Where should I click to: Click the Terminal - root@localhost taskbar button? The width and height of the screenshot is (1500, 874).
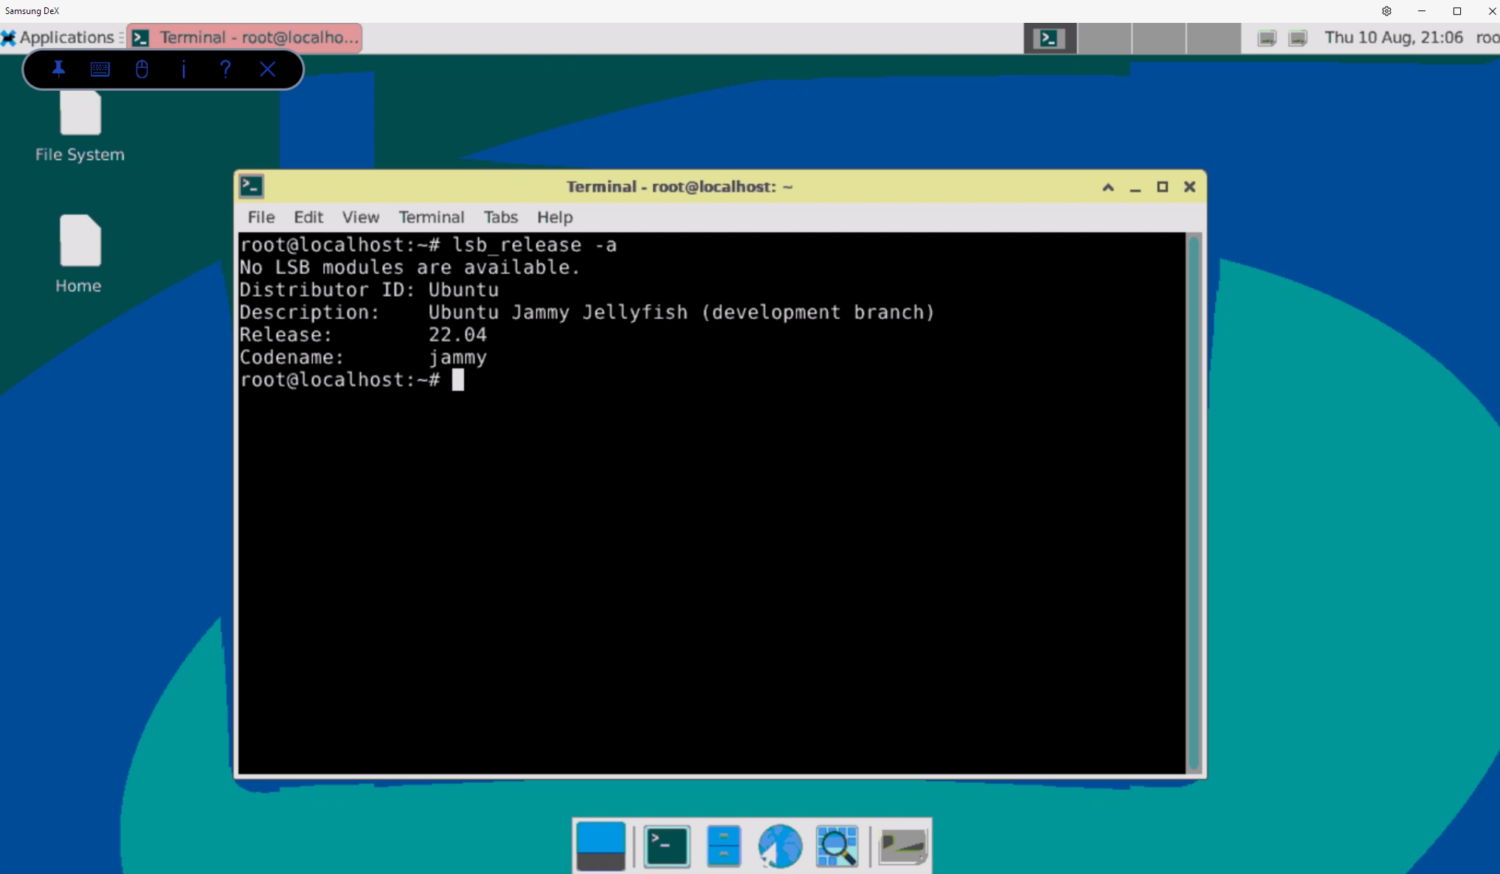[x=245, y=38]
